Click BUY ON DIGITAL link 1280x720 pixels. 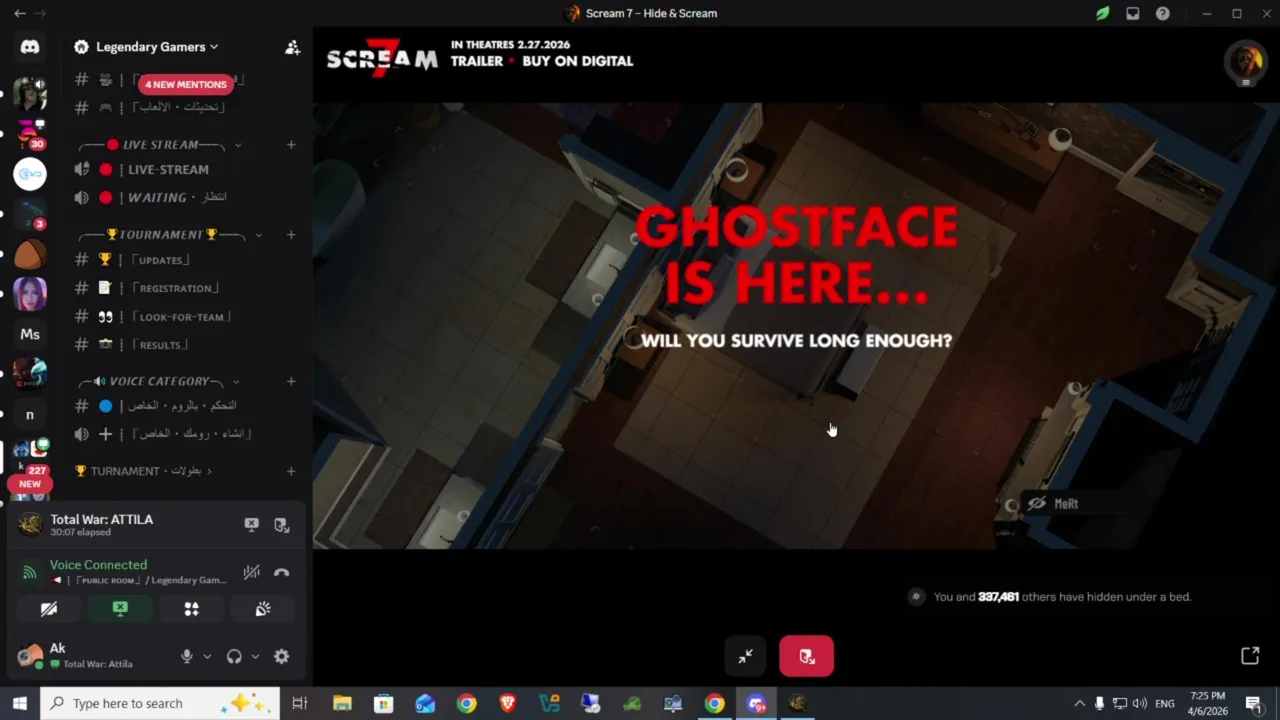578,61
